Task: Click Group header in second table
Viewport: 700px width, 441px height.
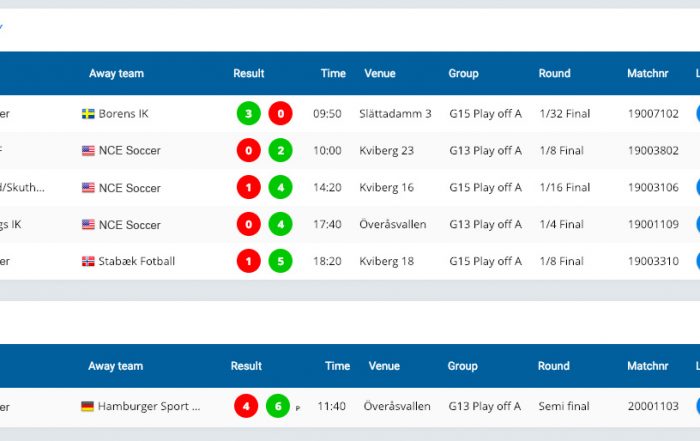Action: (462, 366)
